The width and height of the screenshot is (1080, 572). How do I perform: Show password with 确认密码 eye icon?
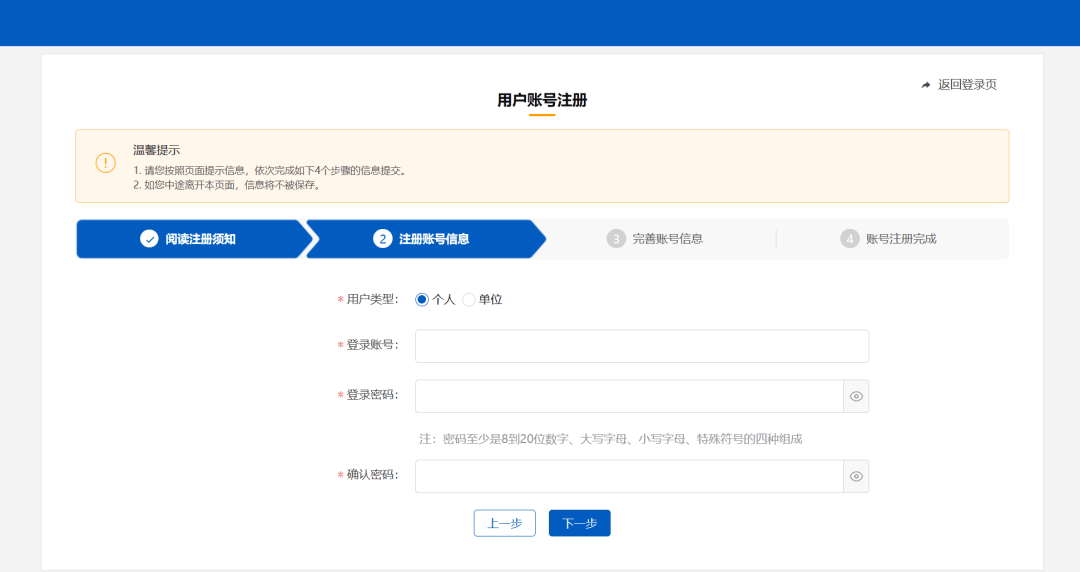click(856, 476)
